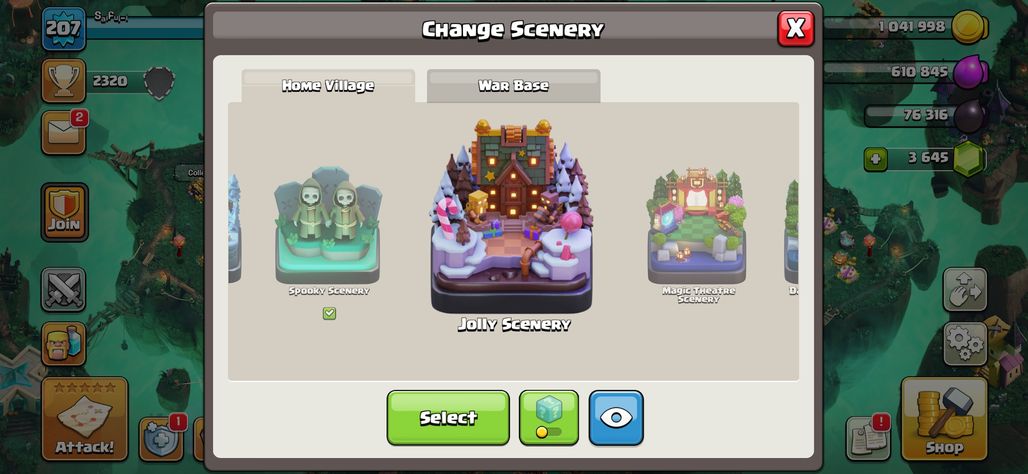Switch to the War Base tab
Screen dimensions: 1028x474
(513, 86)
